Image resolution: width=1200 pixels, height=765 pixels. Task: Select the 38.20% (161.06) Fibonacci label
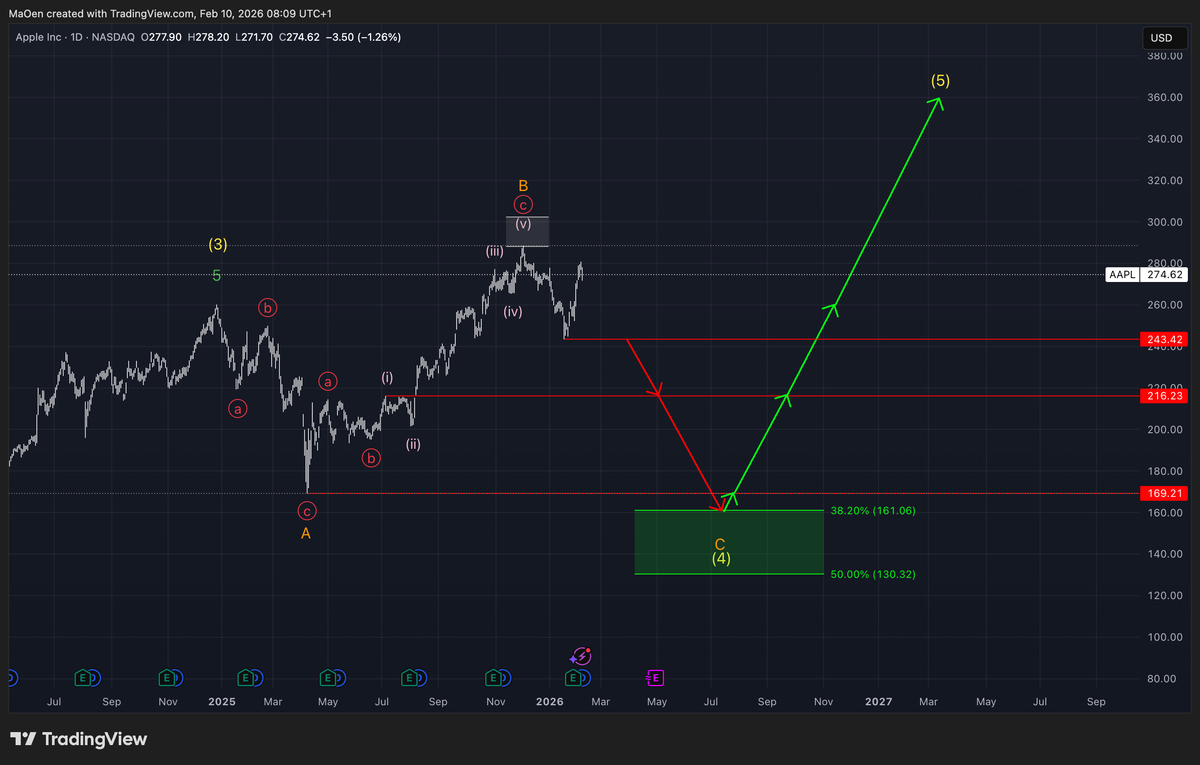pos(873,510)
